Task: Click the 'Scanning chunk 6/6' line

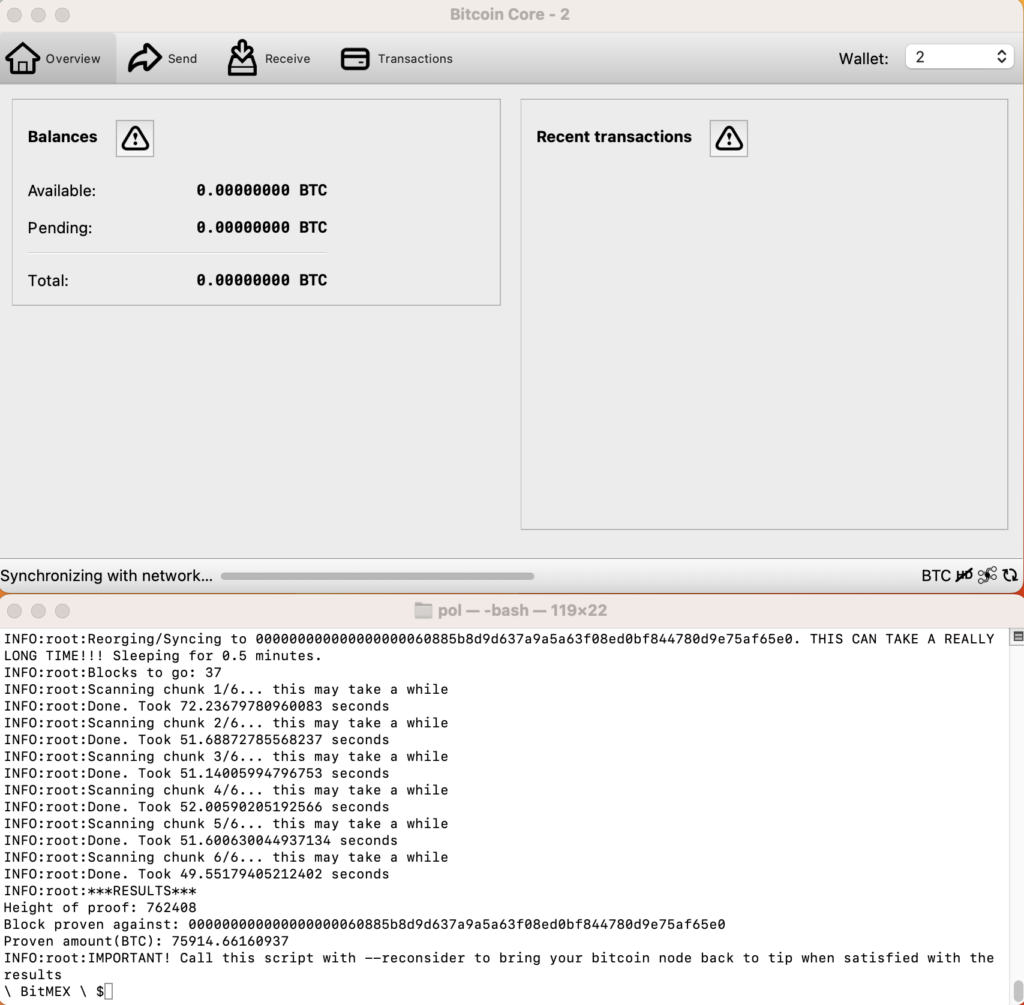Action: point(226,857)
